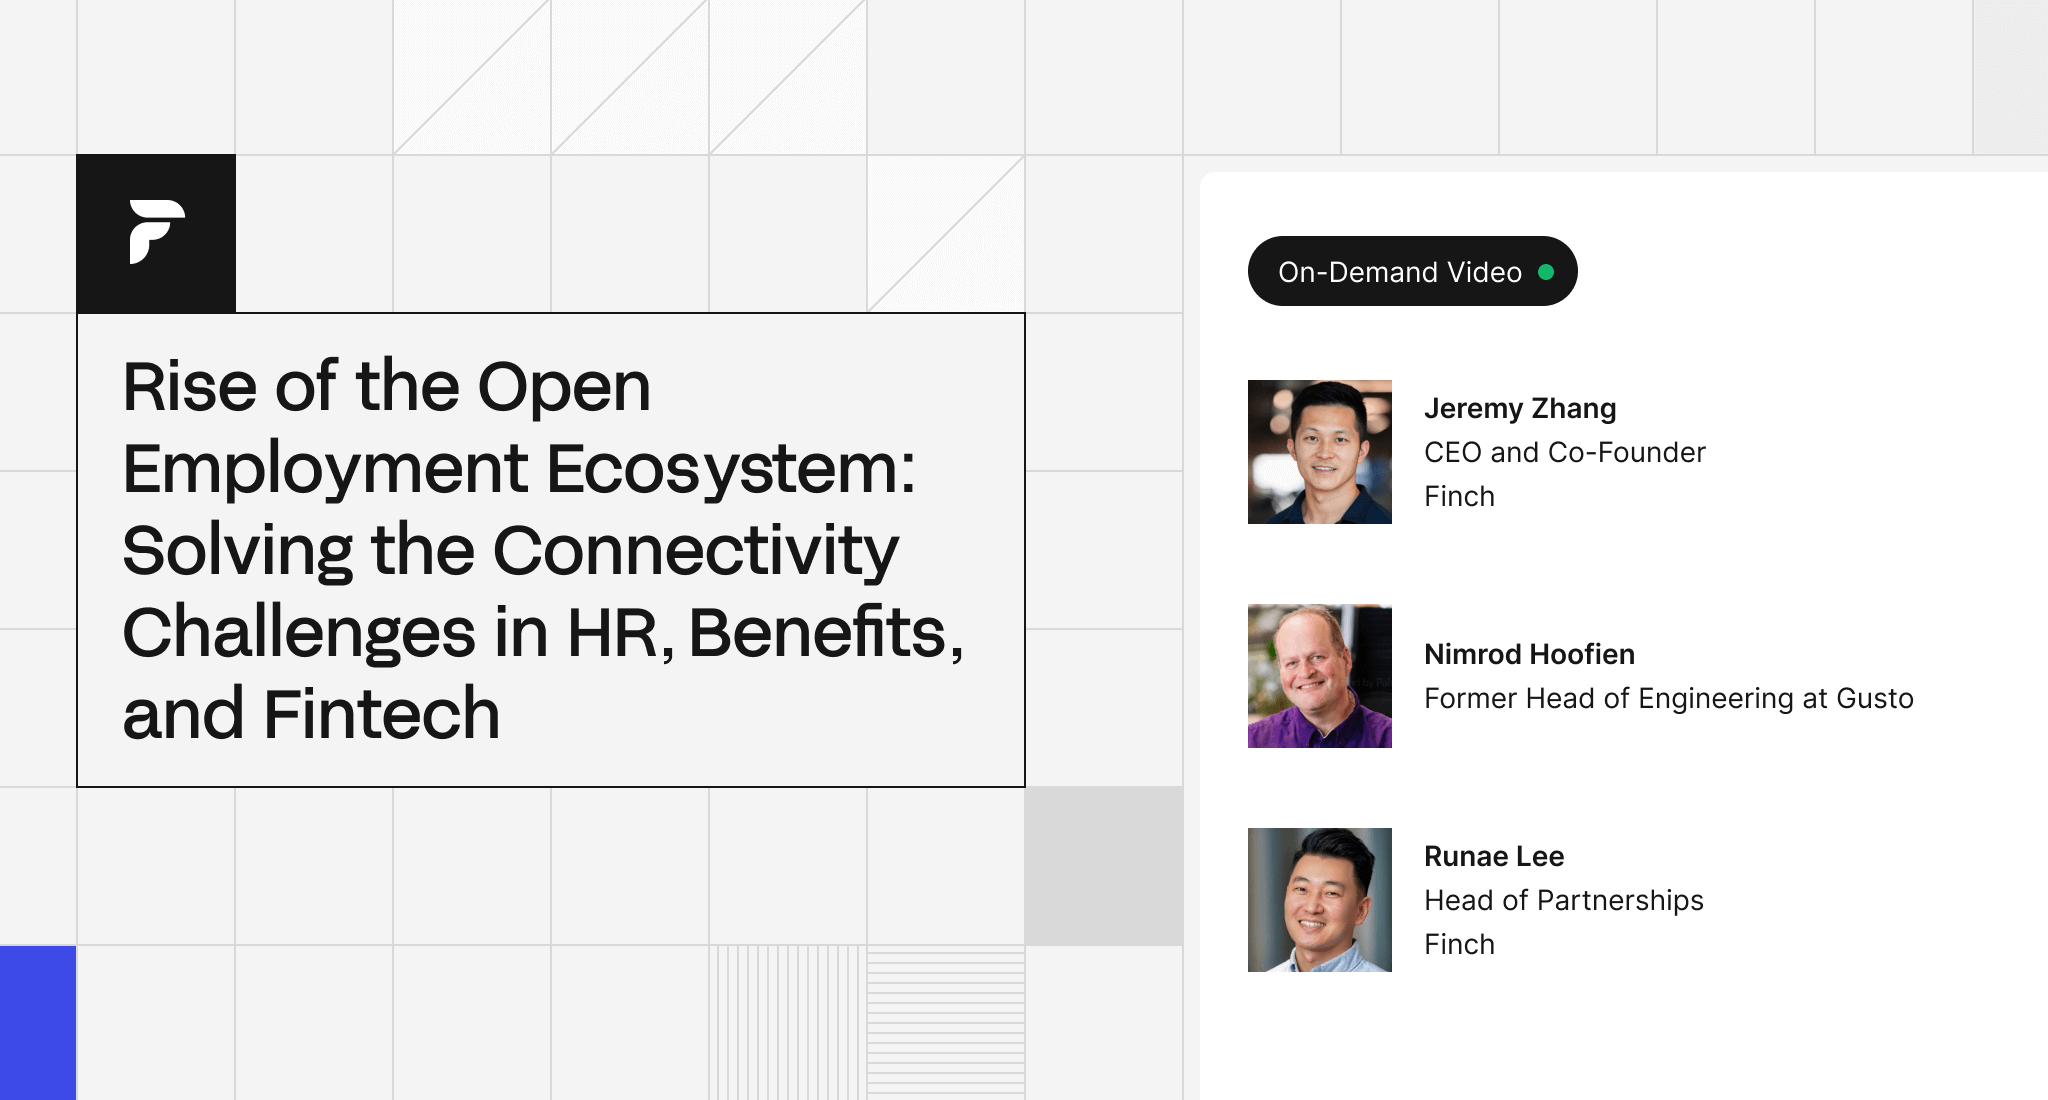2048x1100 pixels.
Task: Click the webinar title 'Rise of the Open Employment Ecosystem'
Action: (543, 550)
